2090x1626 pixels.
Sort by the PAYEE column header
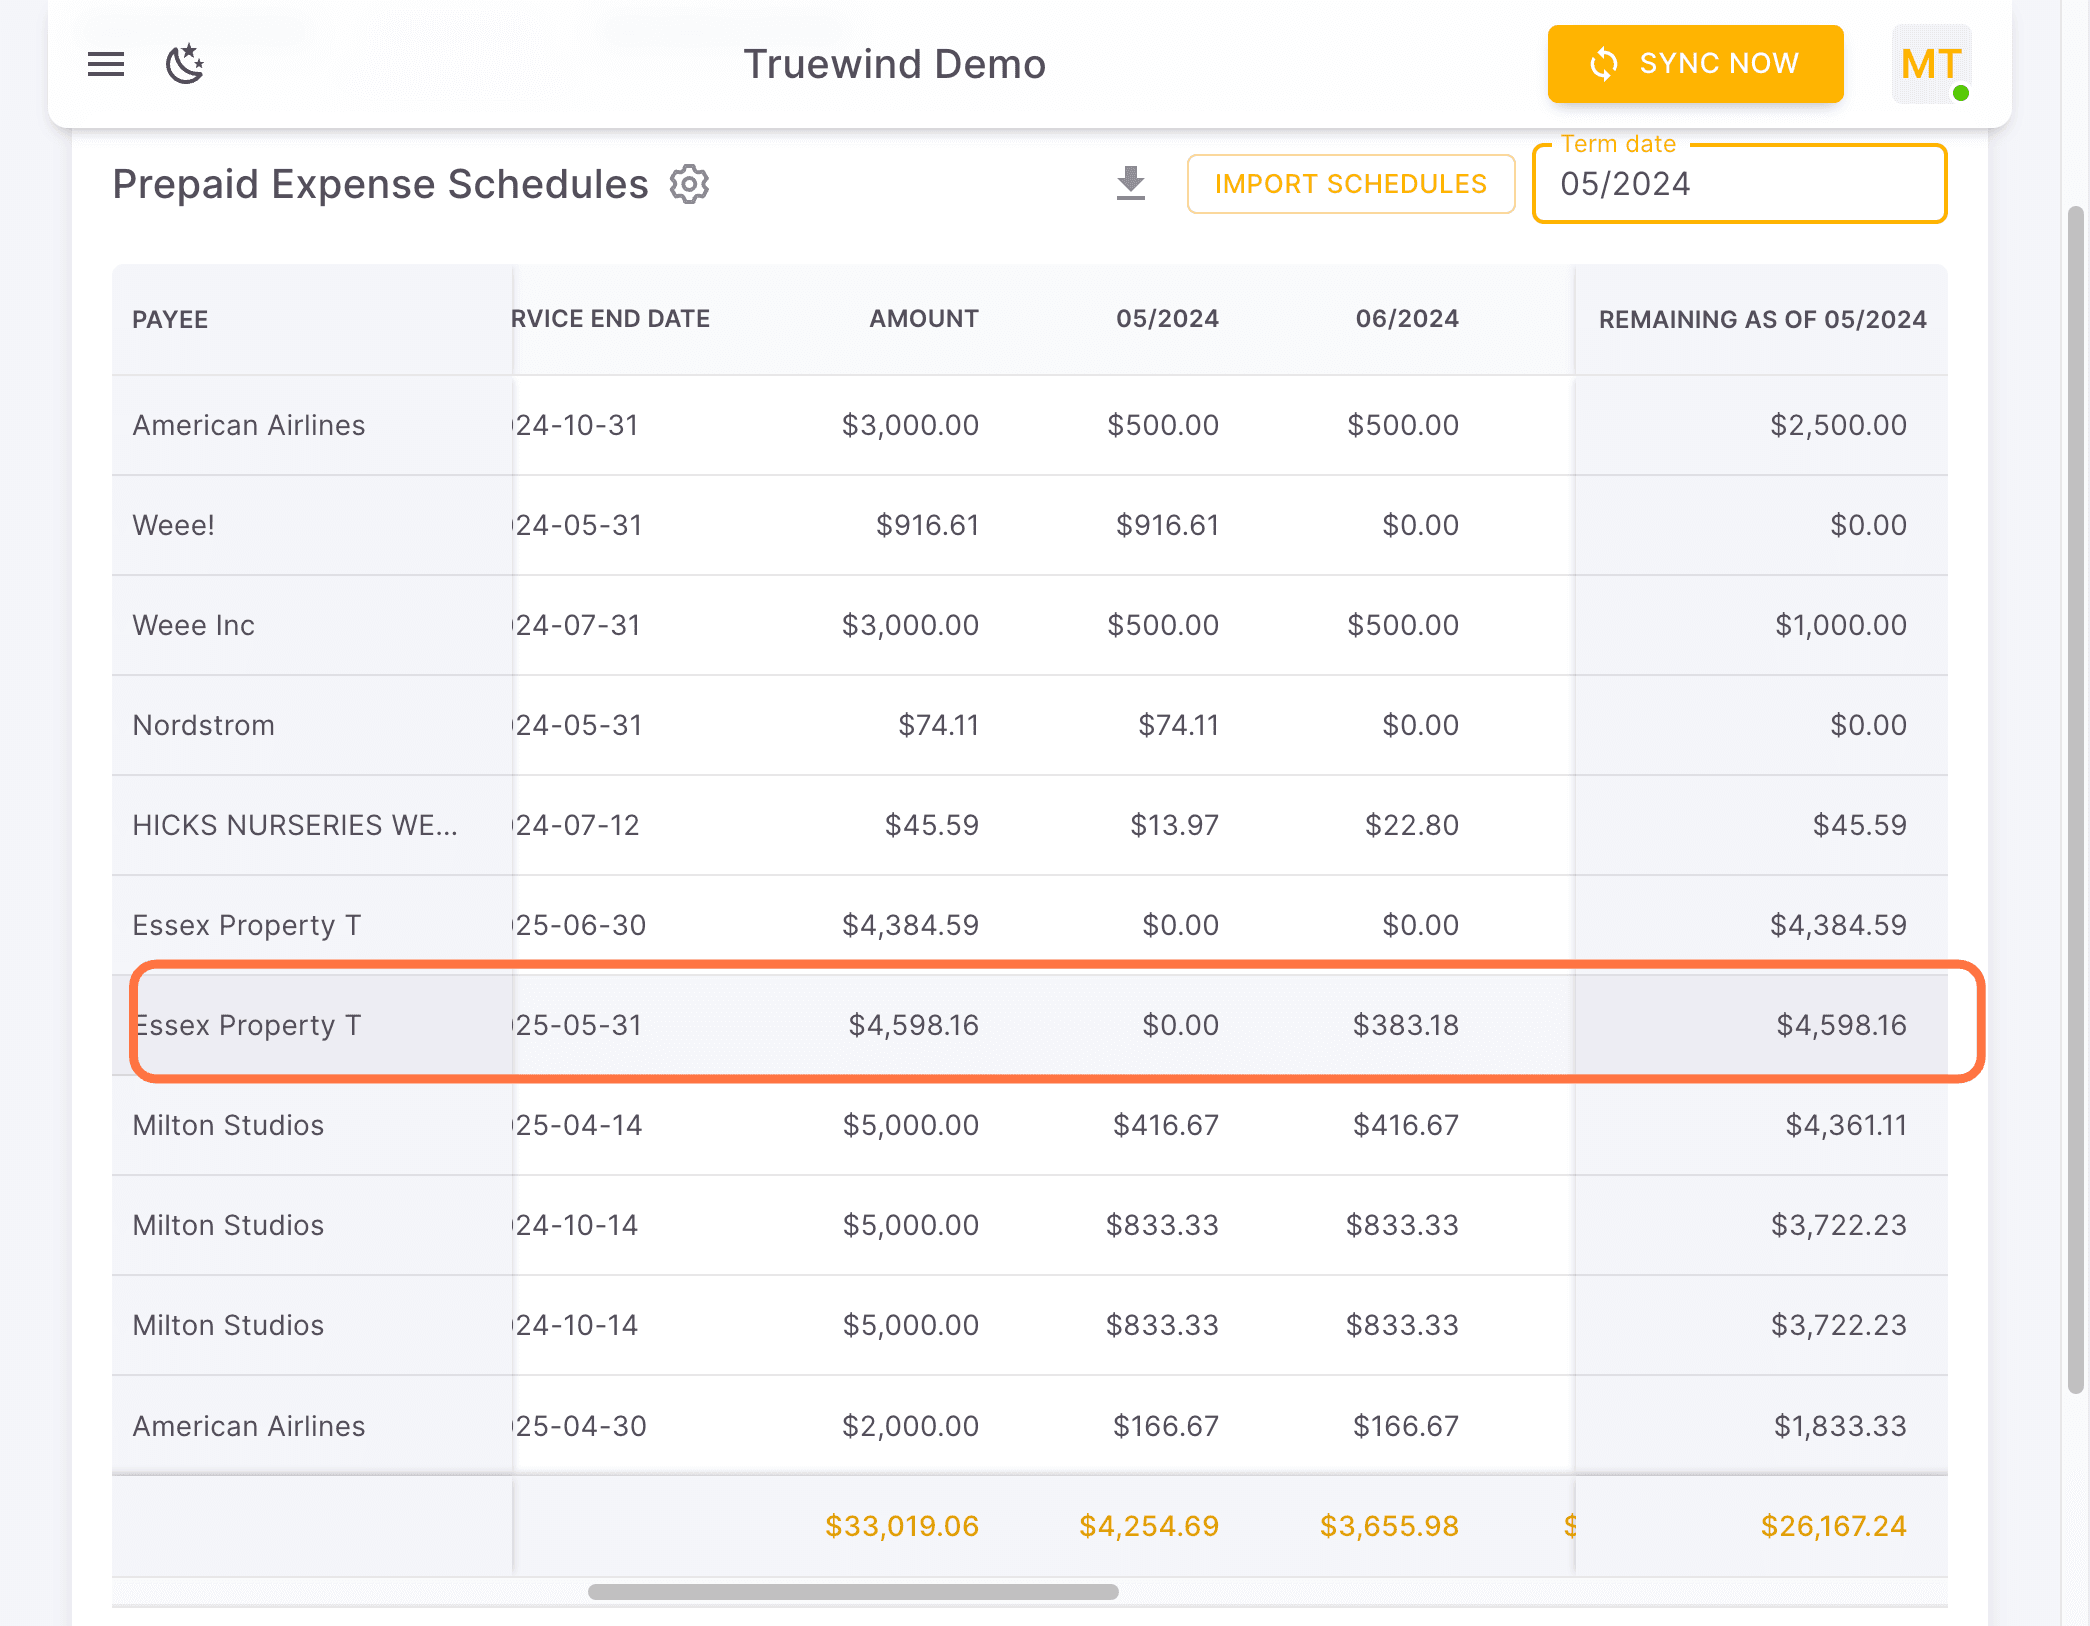pos(169,318)
